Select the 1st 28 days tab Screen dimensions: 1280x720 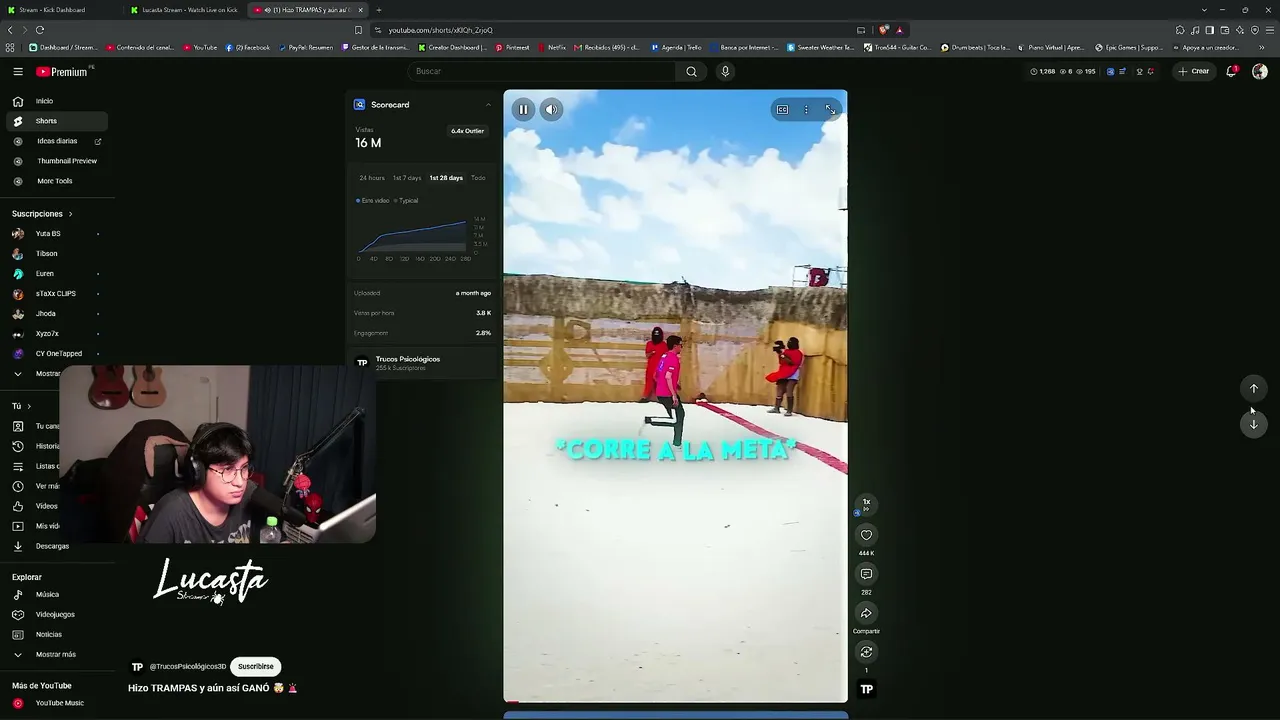pyautogui.click(x=446, y=178)
